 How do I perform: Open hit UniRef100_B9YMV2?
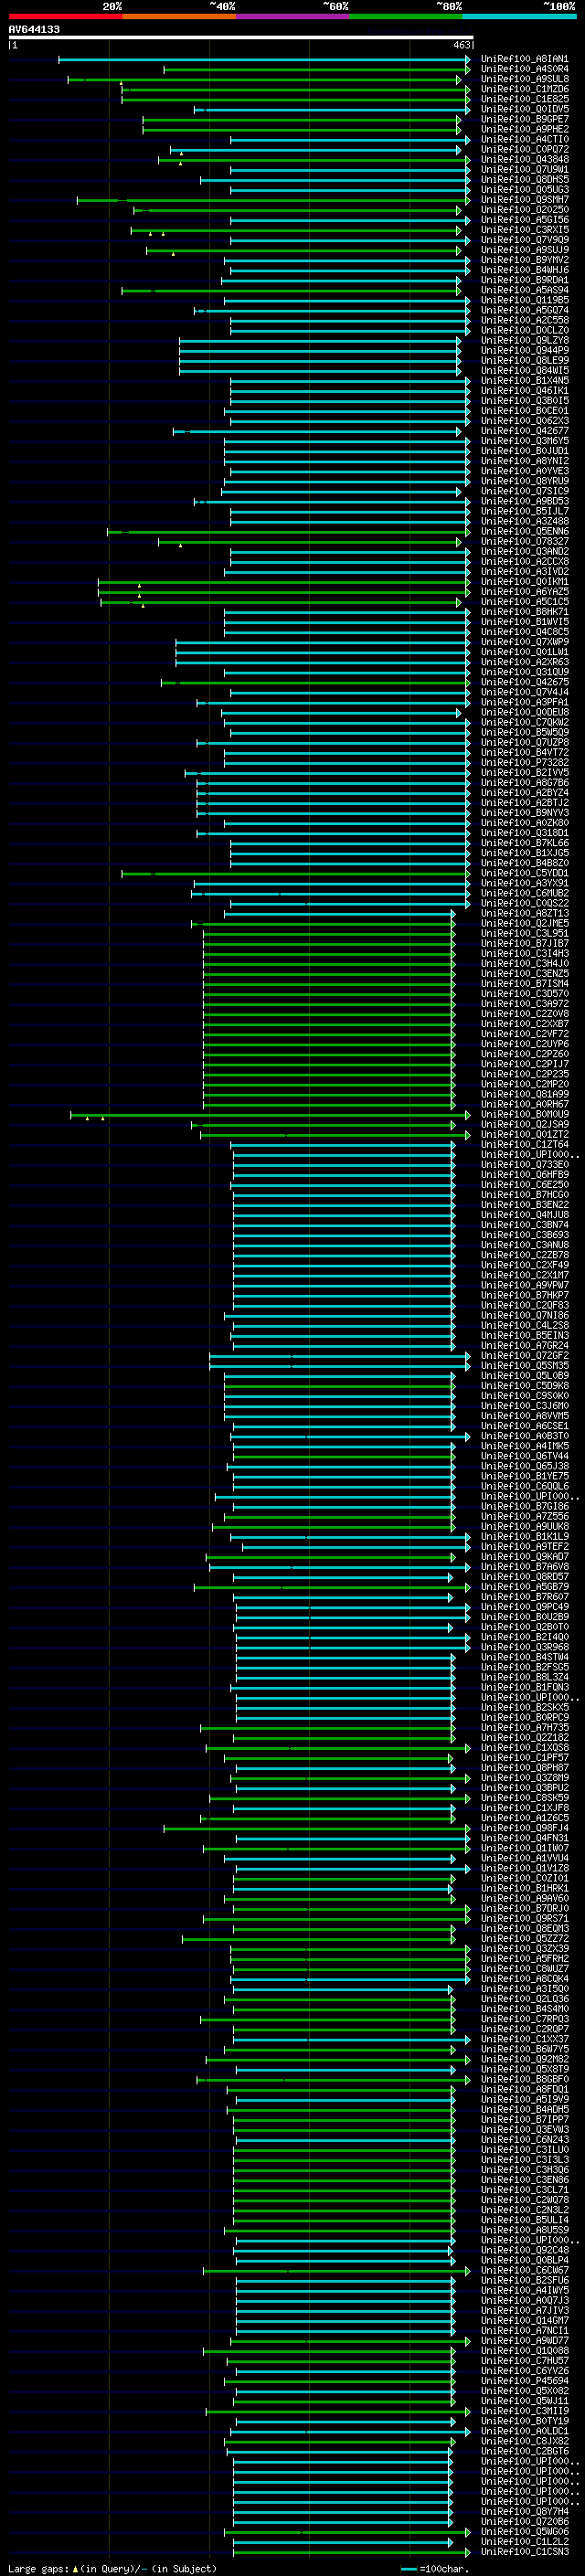click(x=525, y=260)
